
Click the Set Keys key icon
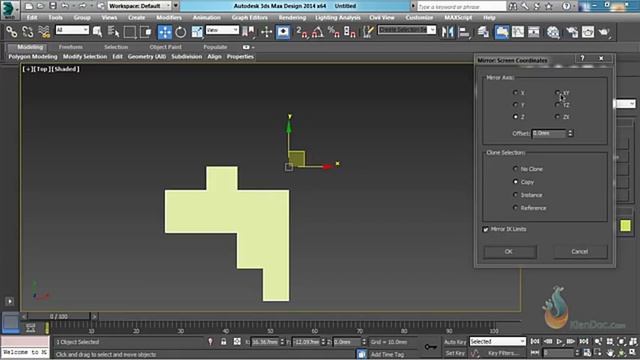pyautogui.click(x=430, y=347)
